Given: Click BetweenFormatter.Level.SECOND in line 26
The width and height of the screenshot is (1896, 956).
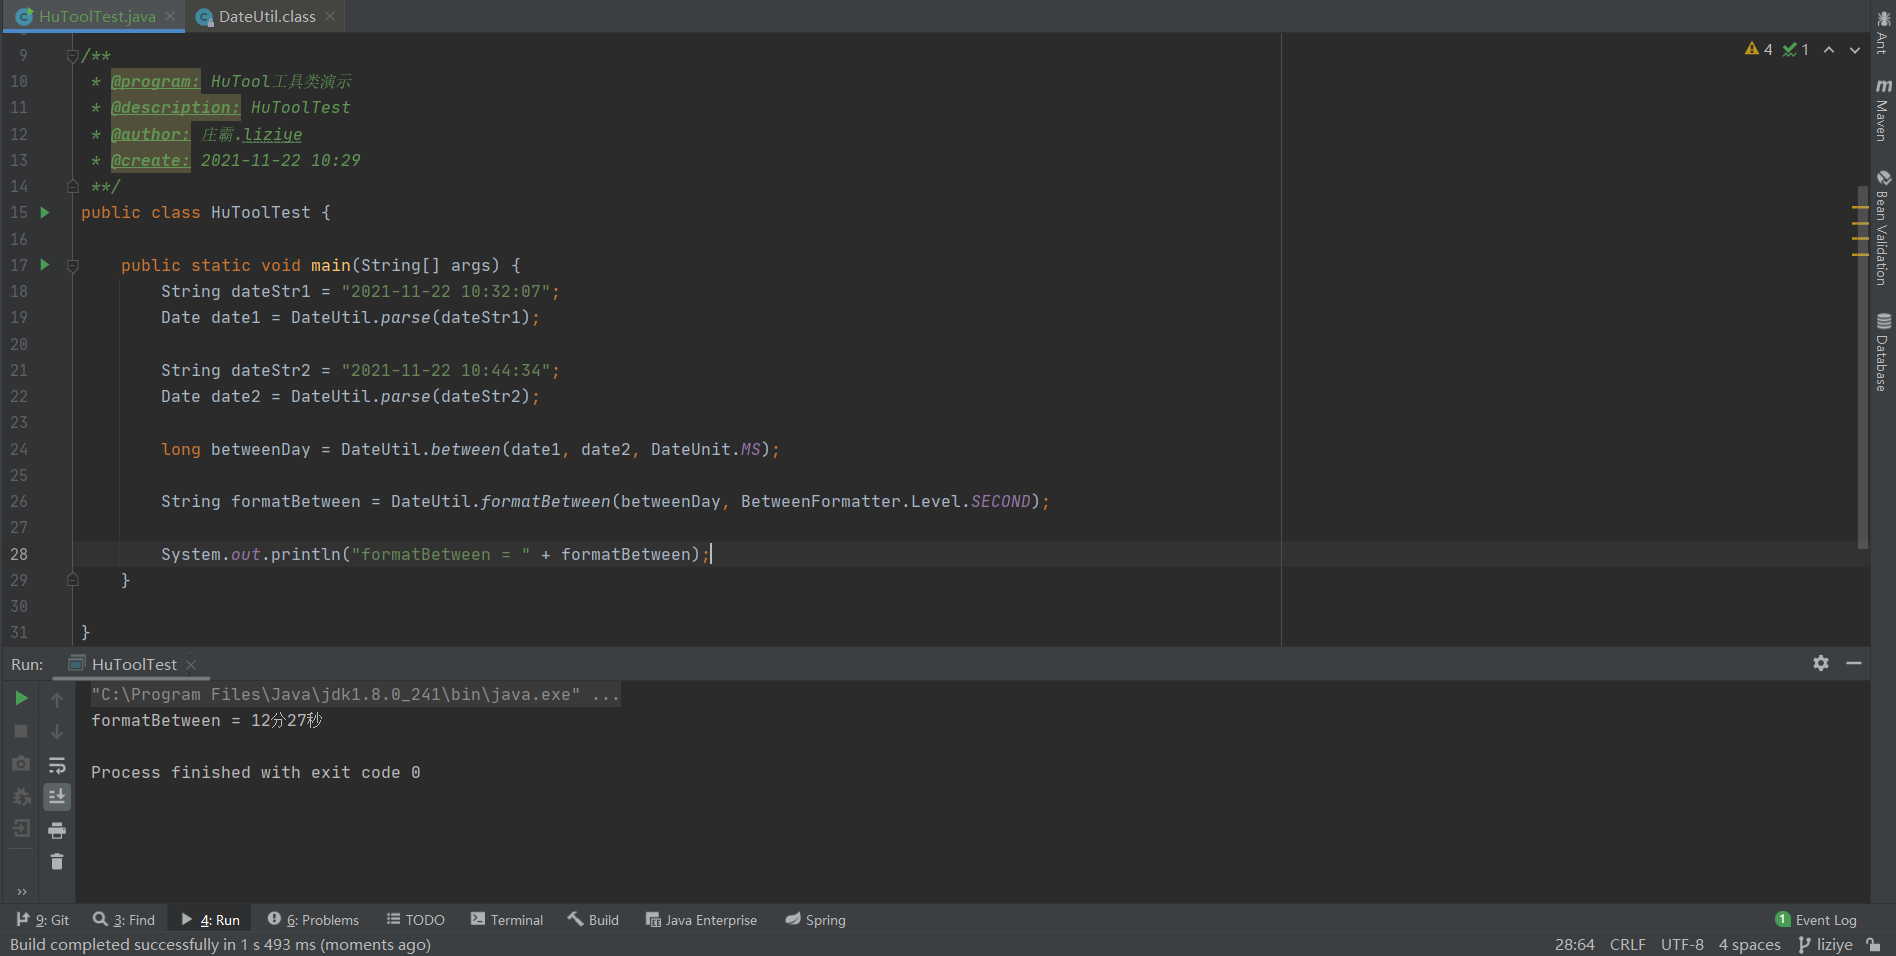Looking at the screenshot, I should 886,501.
